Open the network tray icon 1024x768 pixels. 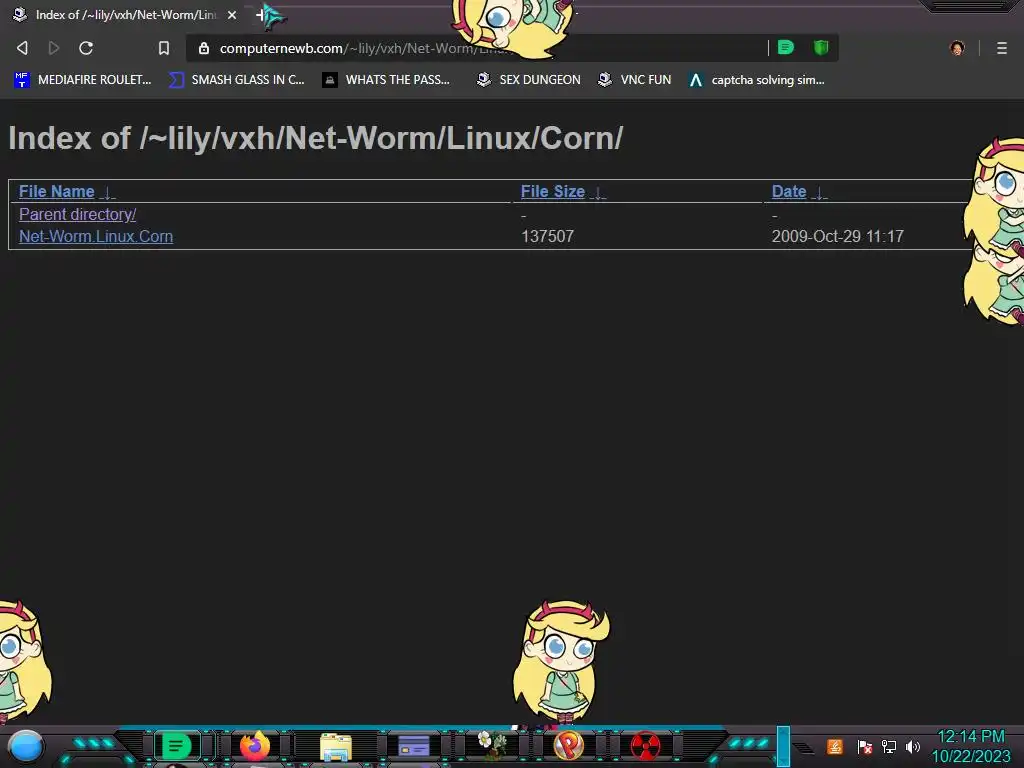point(889,746)
